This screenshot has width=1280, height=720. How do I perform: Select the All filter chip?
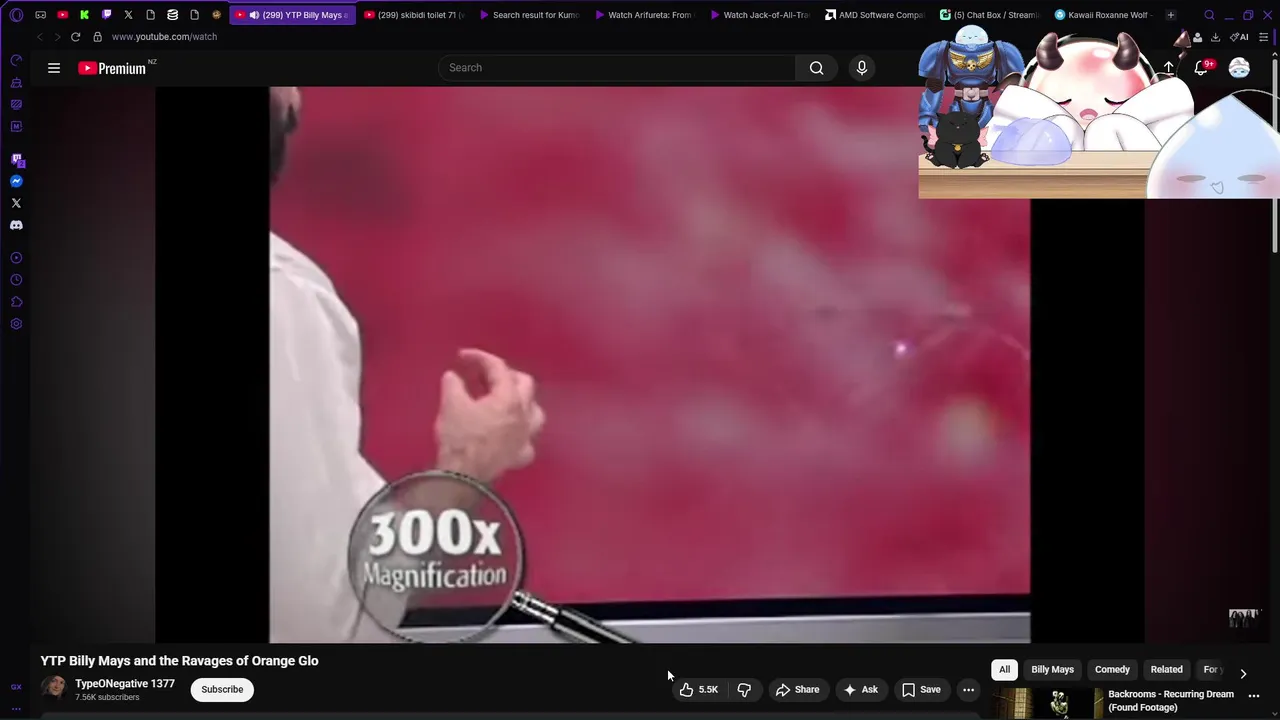click(x=1004, y=670)
